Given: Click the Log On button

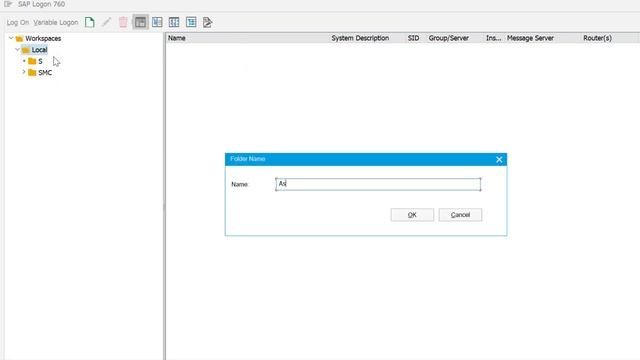Looking at the screenshot, I should (18, 22).
